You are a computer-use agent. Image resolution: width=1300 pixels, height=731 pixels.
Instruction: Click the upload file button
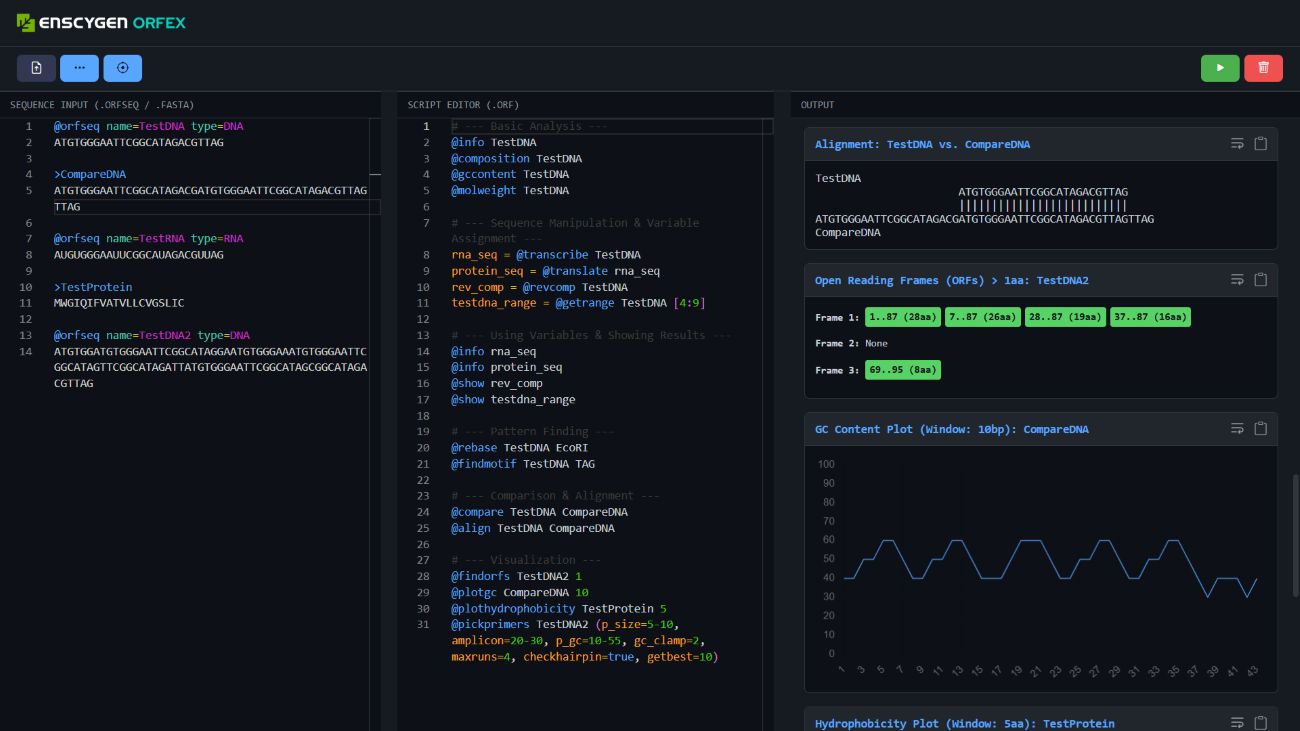[36, 68]
